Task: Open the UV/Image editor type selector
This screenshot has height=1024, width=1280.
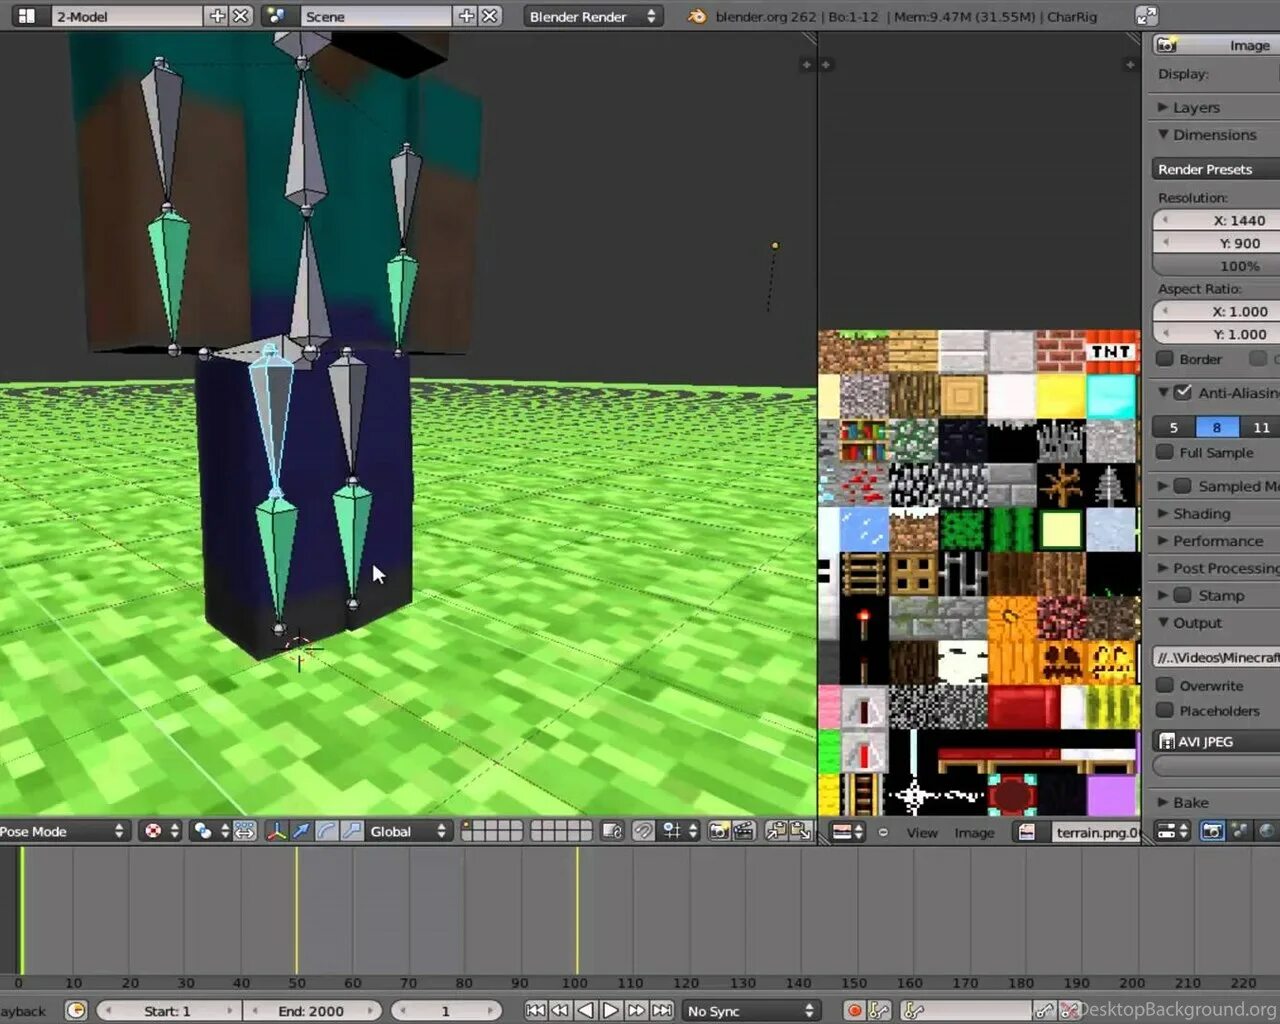Action: [x=848, y=832]
